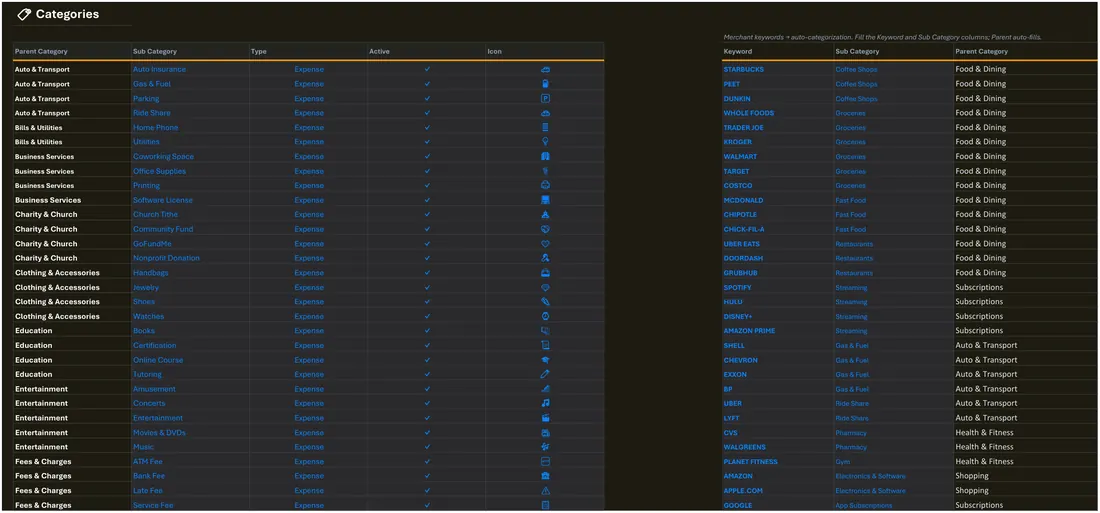Image resolution: width=1100 pixels, height=513 pixels.
Task: Toggle the Active checkmark for Bank Fee
Action: click(427, 476)
